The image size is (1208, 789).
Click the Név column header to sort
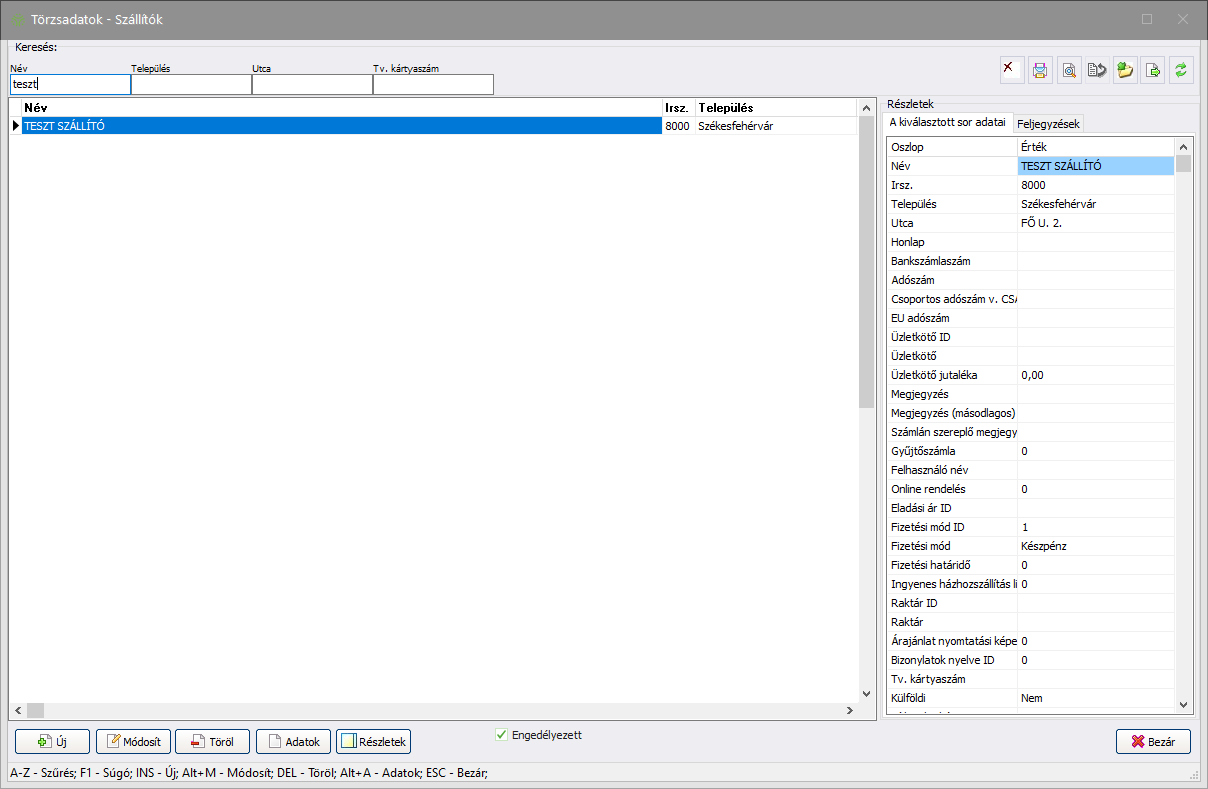point(340,107)
